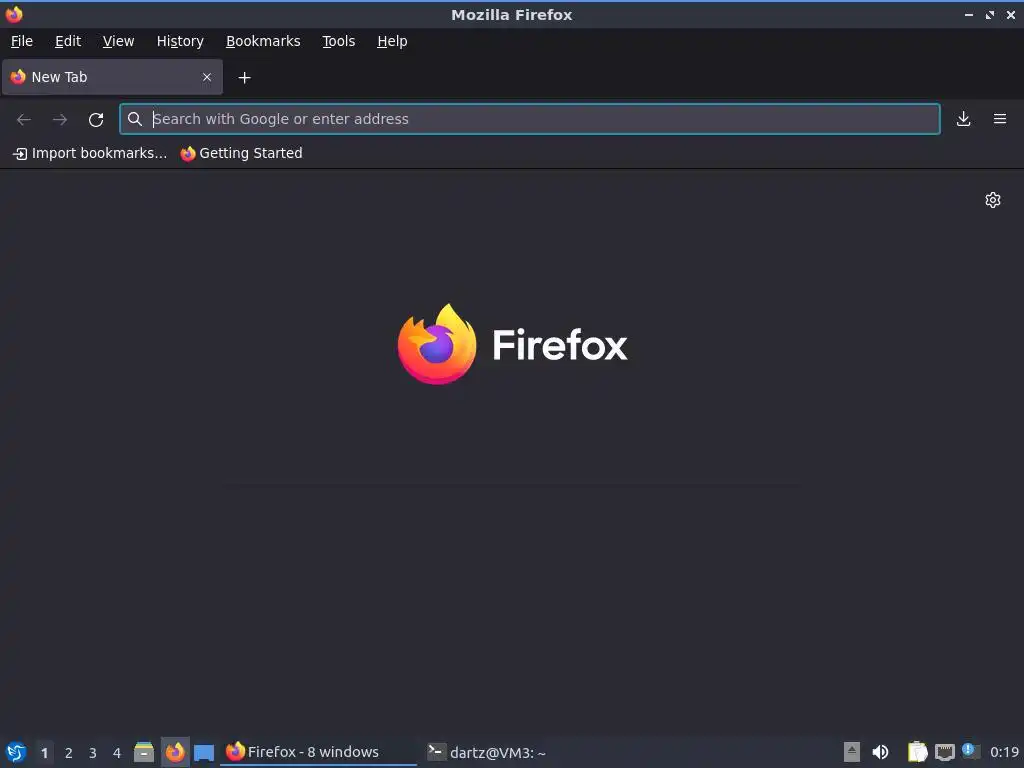This screenshot has width=1024, height=768.
Task: Select the New Tab tab
Action: click(x=112, y=77)
